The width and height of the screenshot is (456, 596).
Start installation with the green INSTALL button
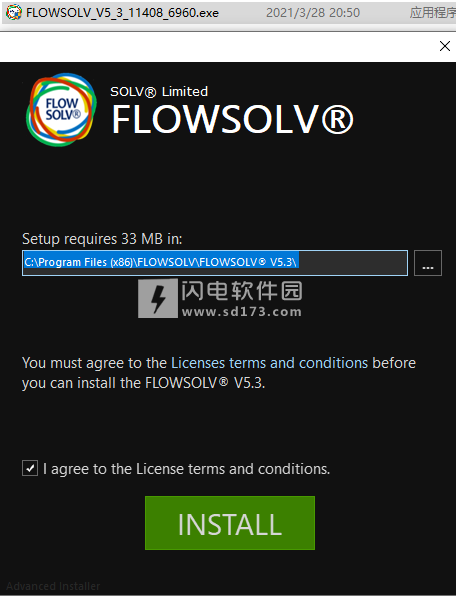[230, 523]
